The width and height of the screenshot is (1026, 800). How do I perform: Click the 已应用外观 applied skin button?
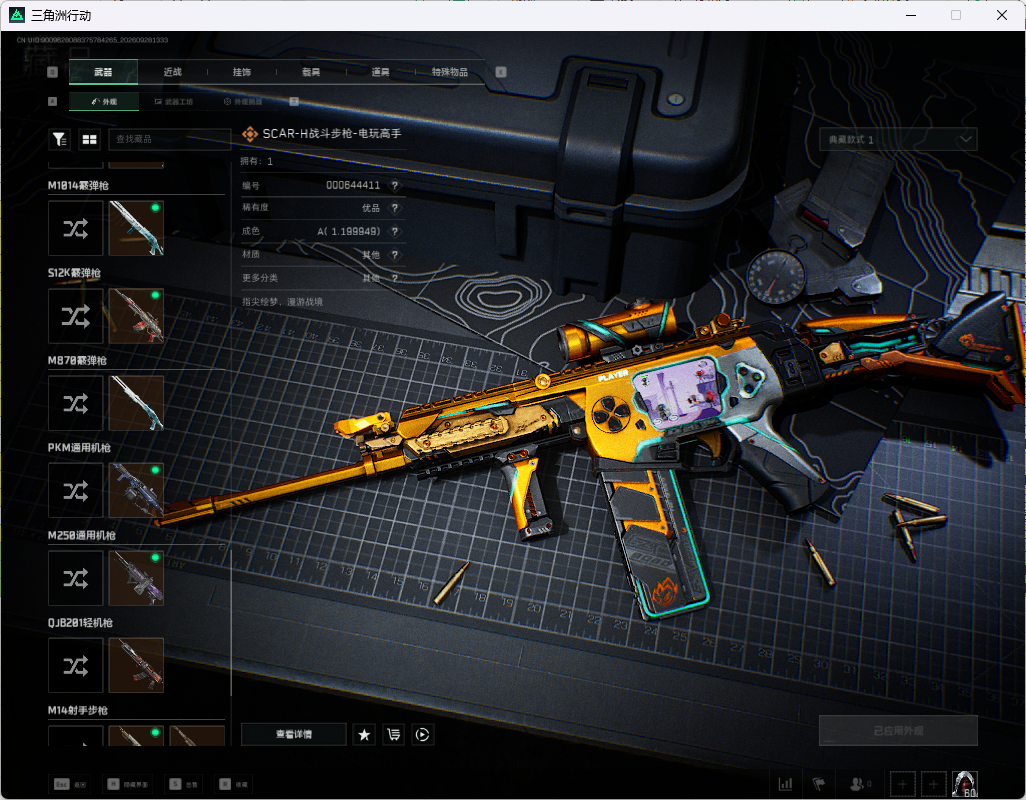point(898,731)
